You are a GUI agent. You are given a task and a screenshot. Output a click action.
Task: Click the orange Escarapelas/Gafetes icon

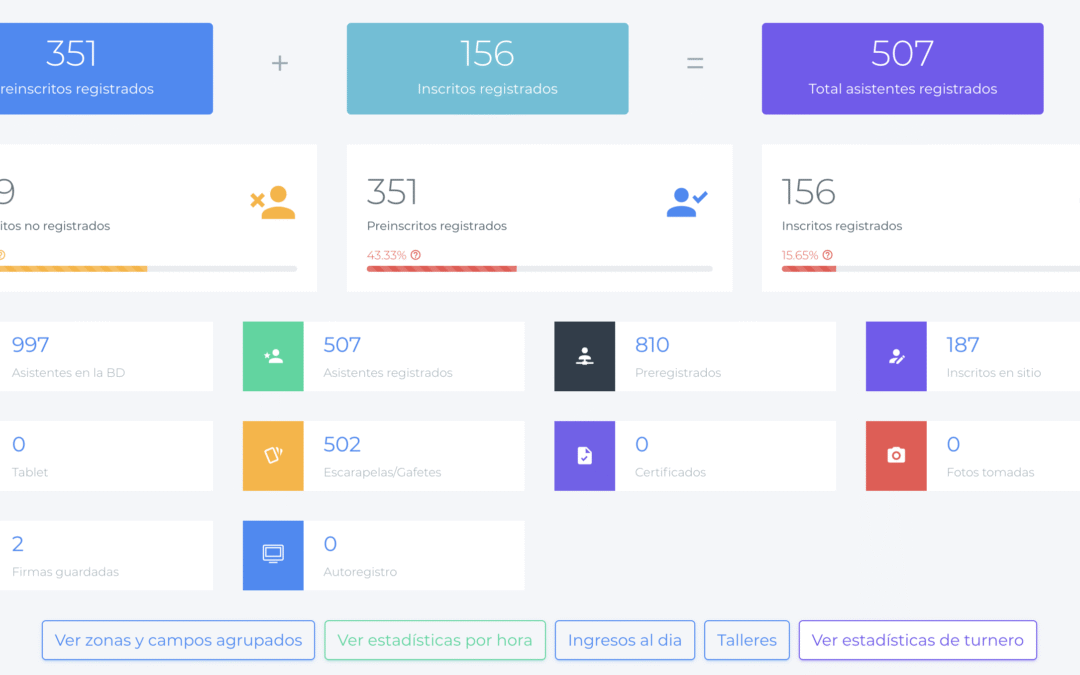(273, 456)
